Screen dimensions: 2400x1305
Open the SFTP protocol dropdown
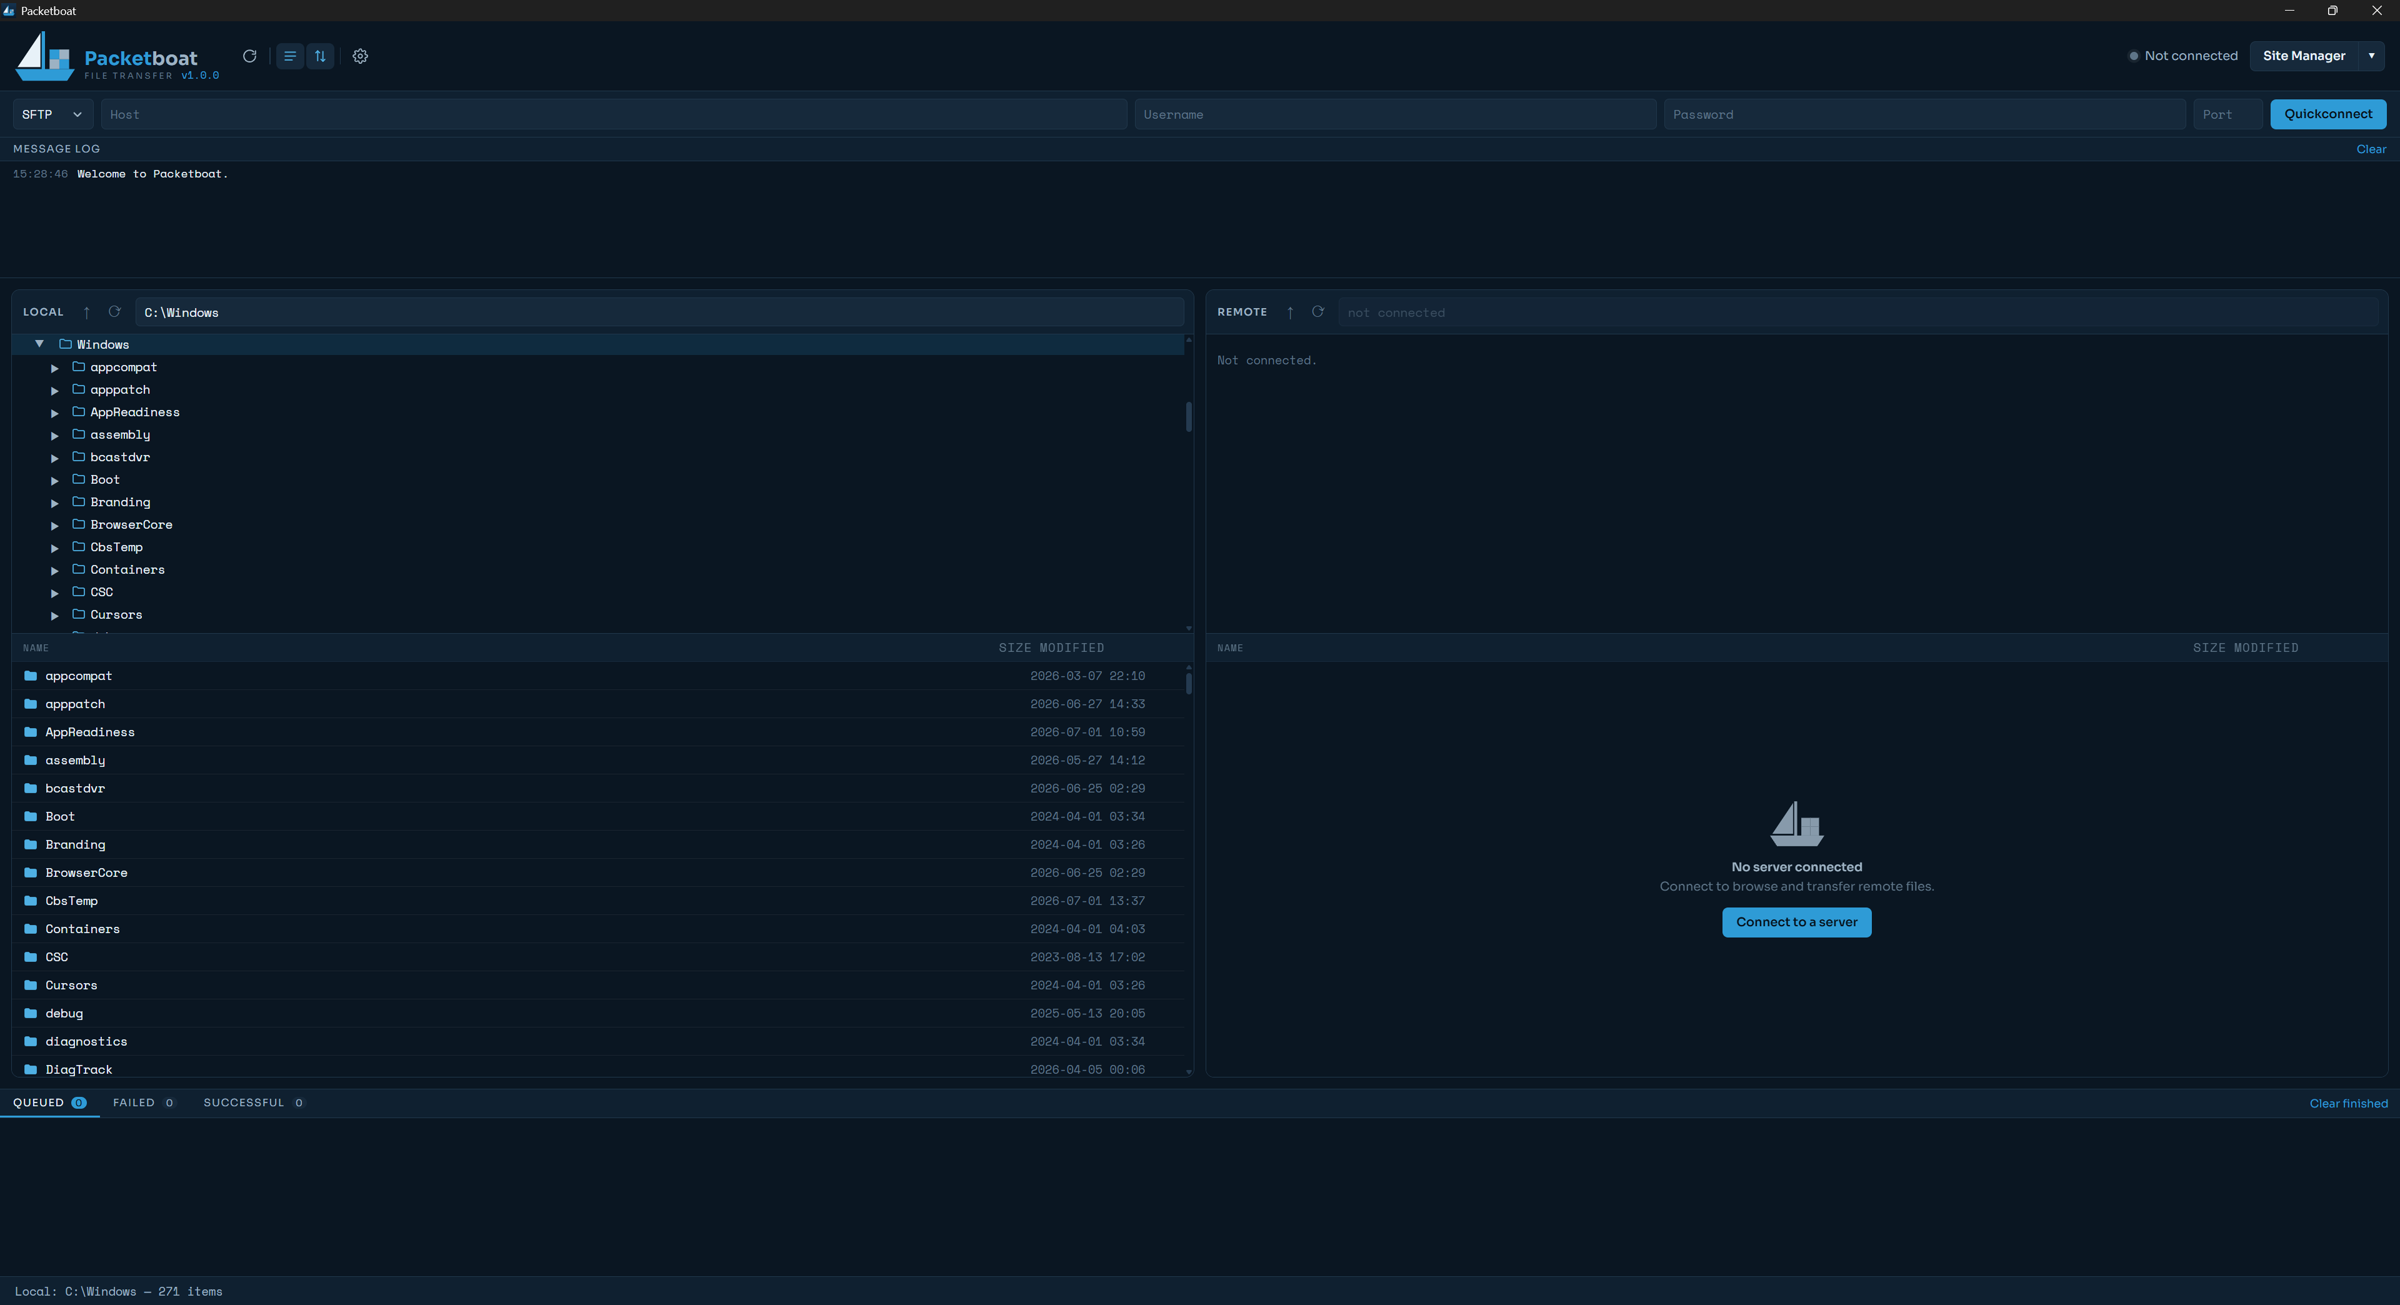click(x=53, y=114)
